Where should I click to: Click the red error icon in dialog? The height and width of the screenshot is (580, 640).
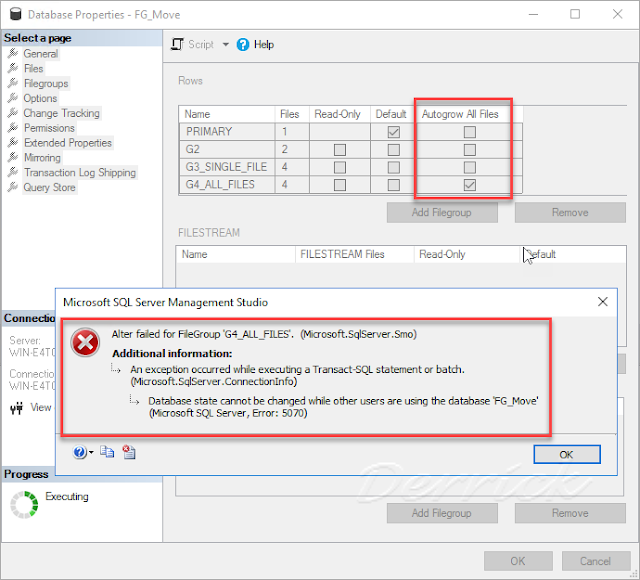[85, 342]
